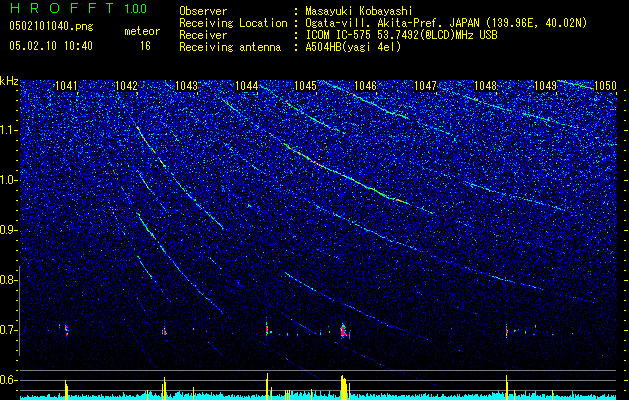Click the A504HB(yagi 4el) antenna text

click(x=353, y=47)
